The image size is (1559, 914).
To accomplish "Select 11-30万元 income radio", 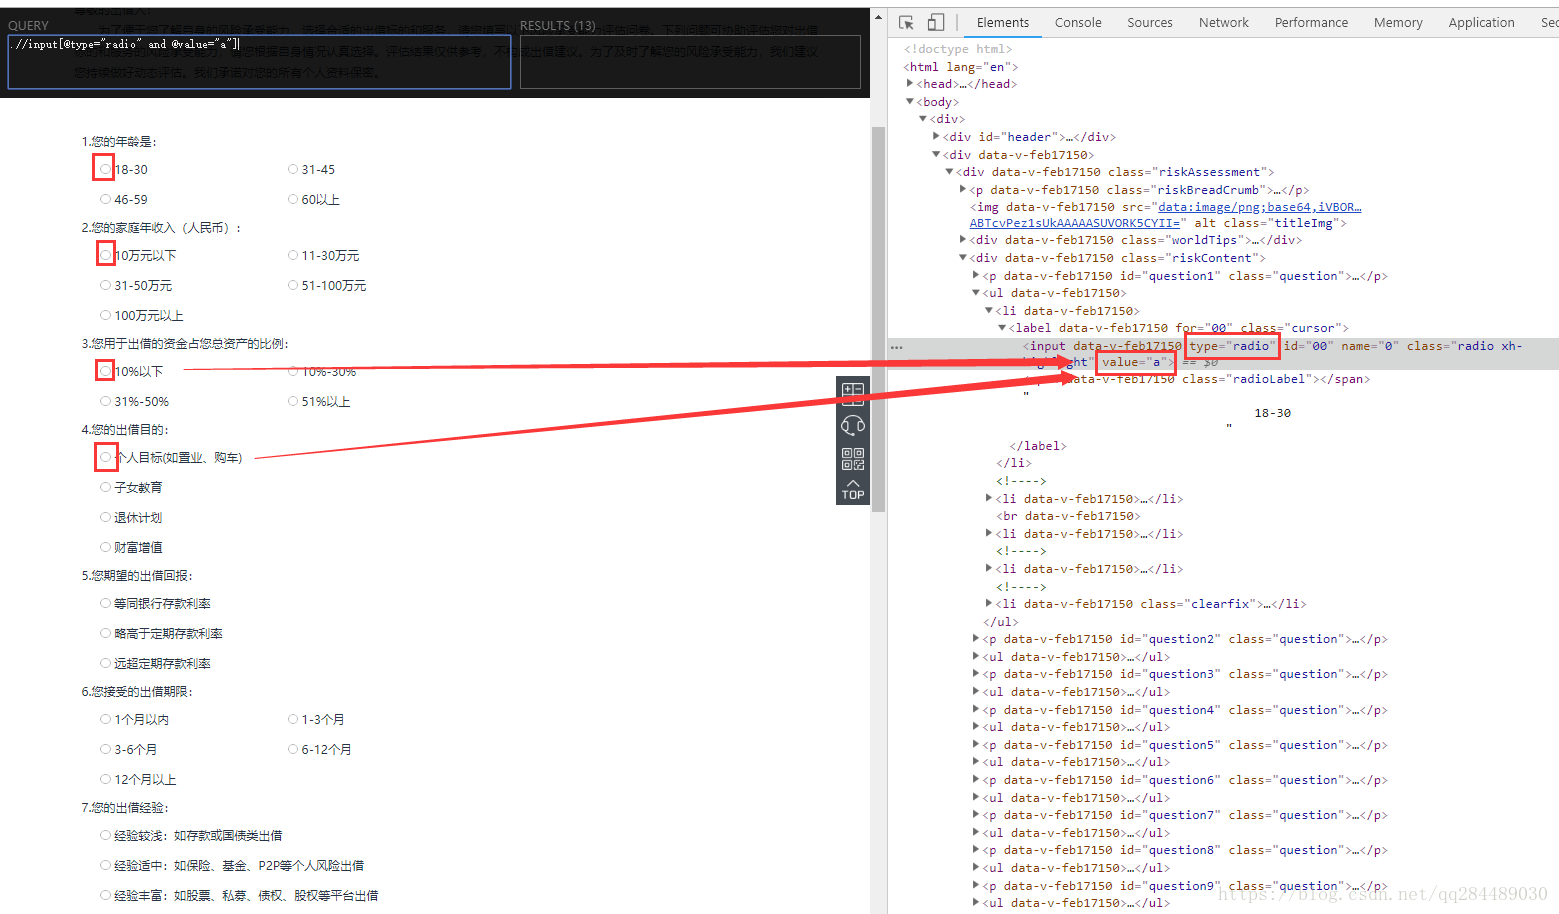I will pos(293,255).
